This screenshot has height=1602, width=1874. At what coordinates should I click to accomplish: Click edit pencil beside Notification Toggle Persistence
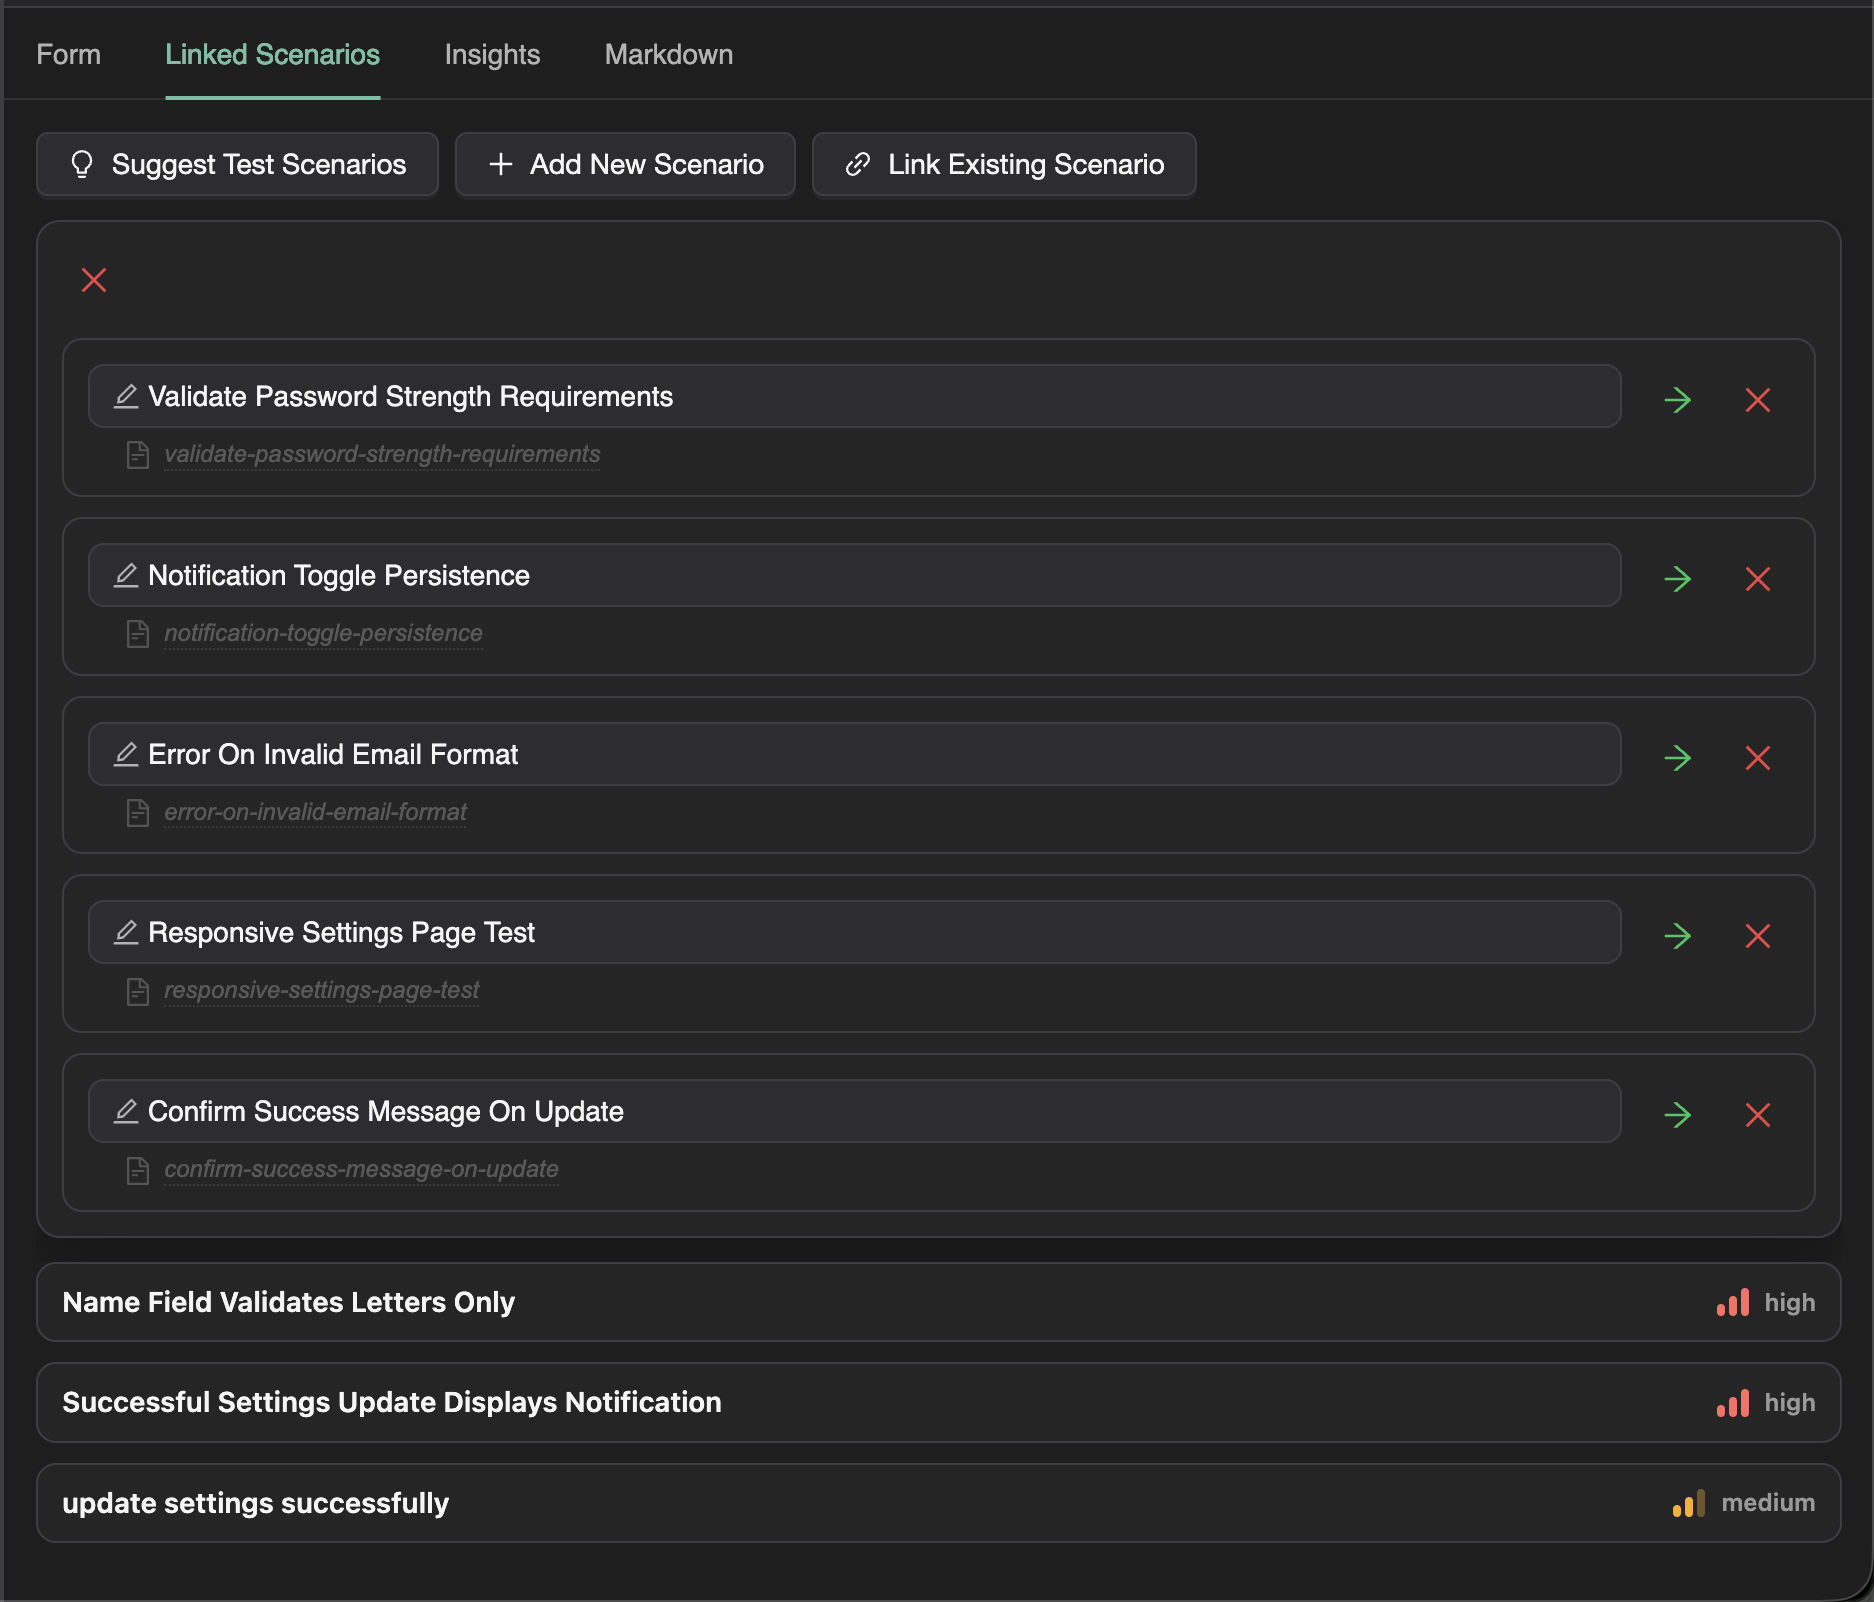[126, 576]
